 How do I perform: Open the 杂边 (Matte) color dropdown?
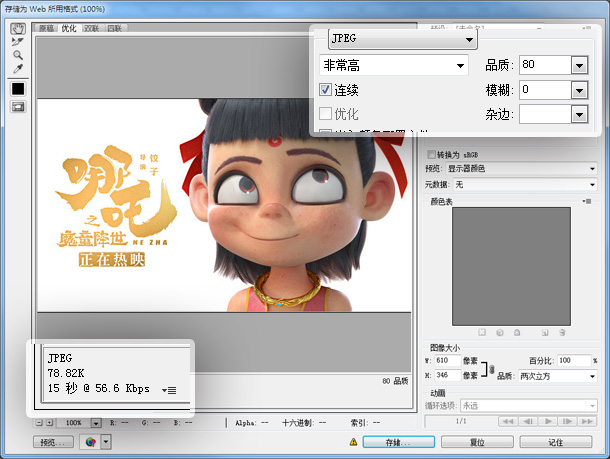578,115
